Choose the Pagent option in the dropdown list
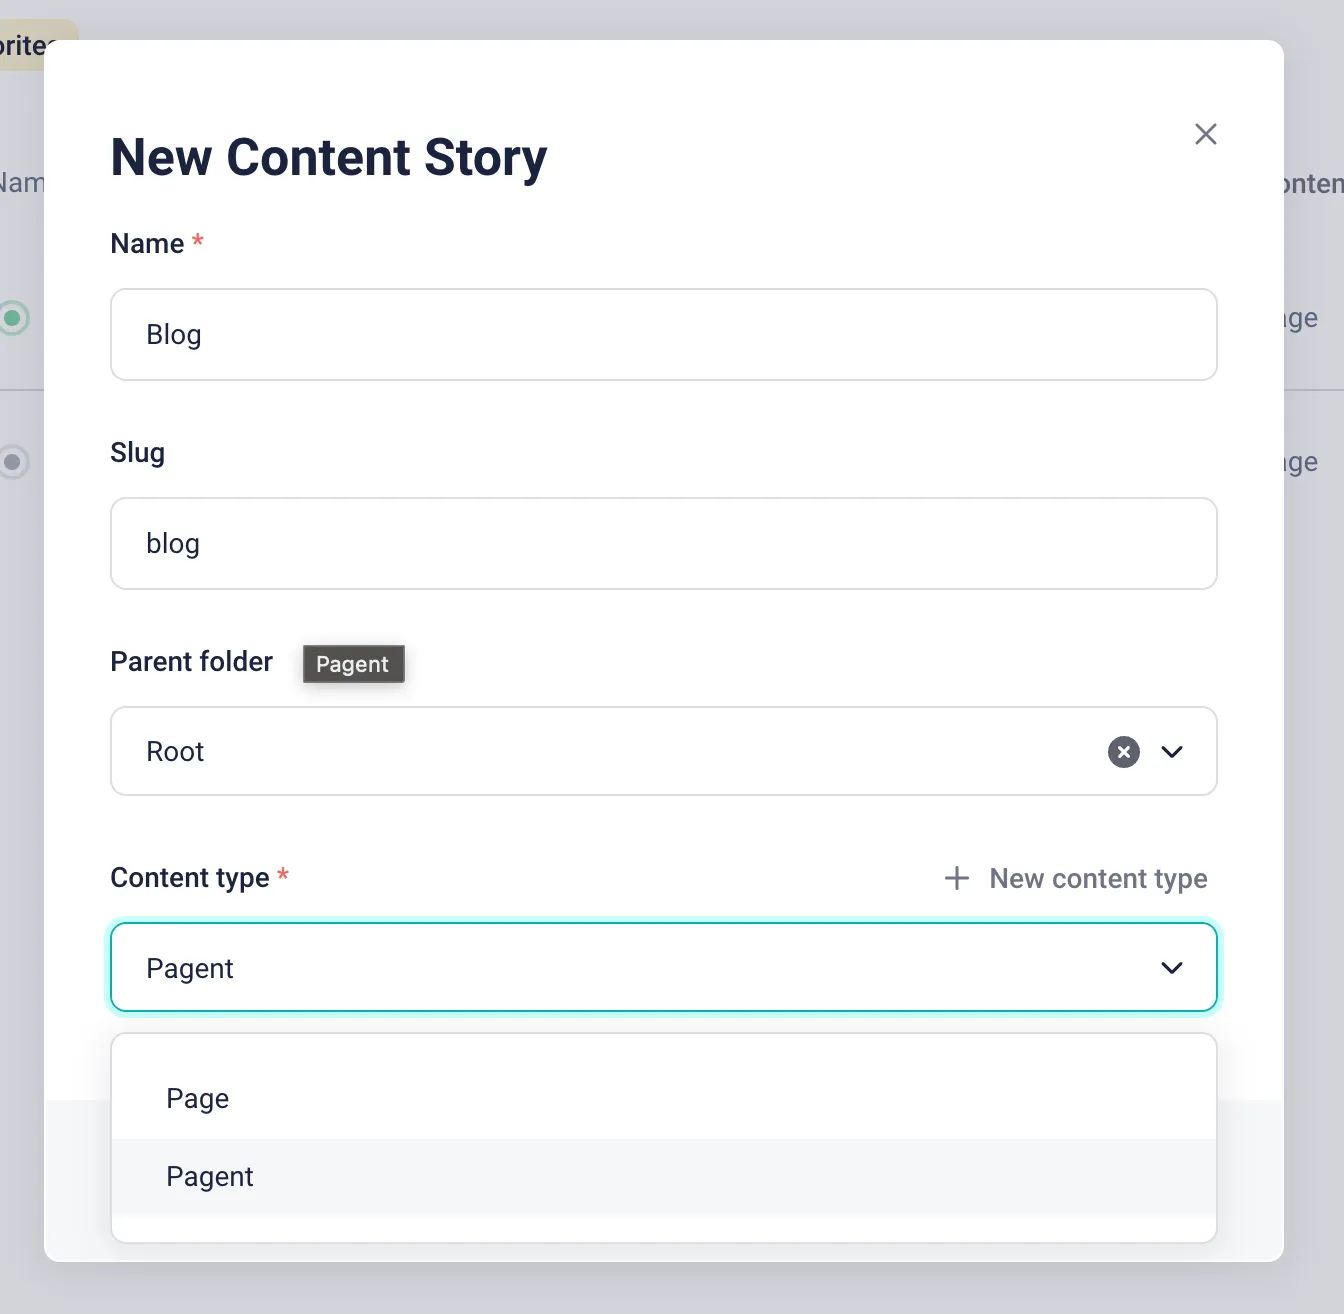 [210, 1176]
